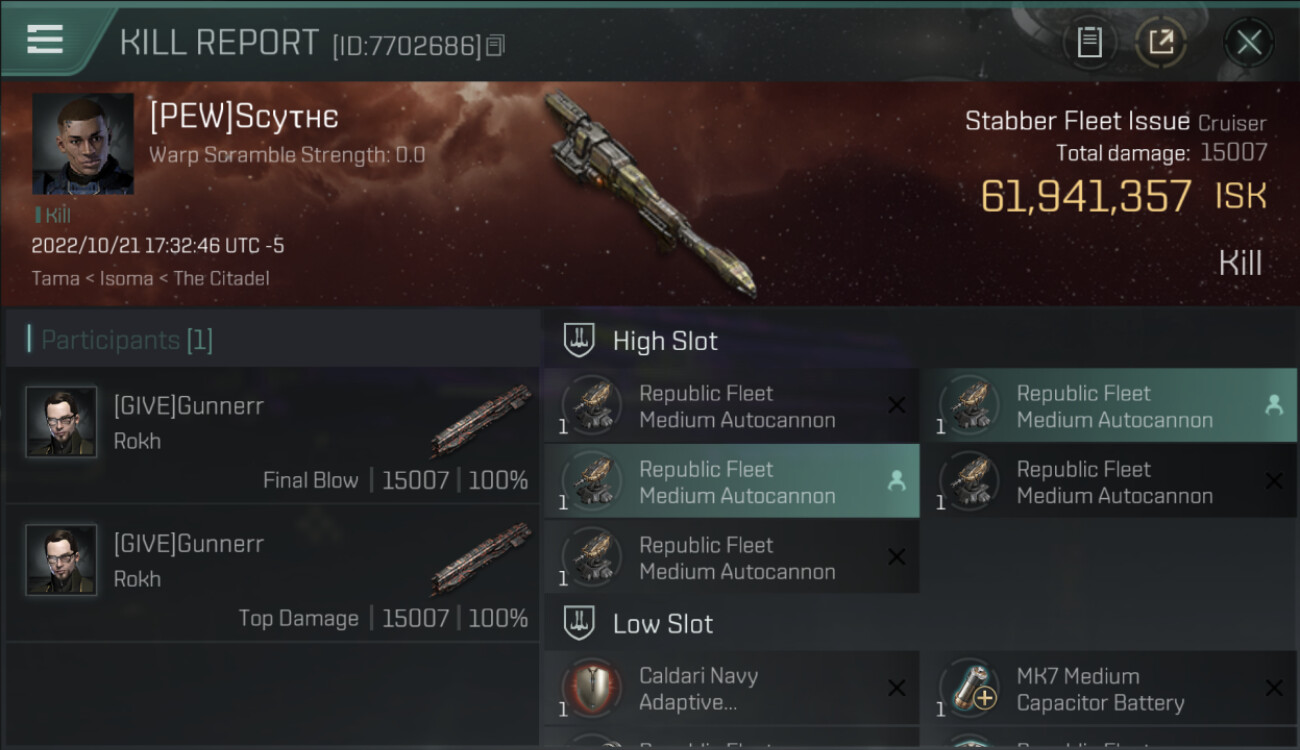
Task: Select Caldari Navy Adaptive module
Action: 731,689
